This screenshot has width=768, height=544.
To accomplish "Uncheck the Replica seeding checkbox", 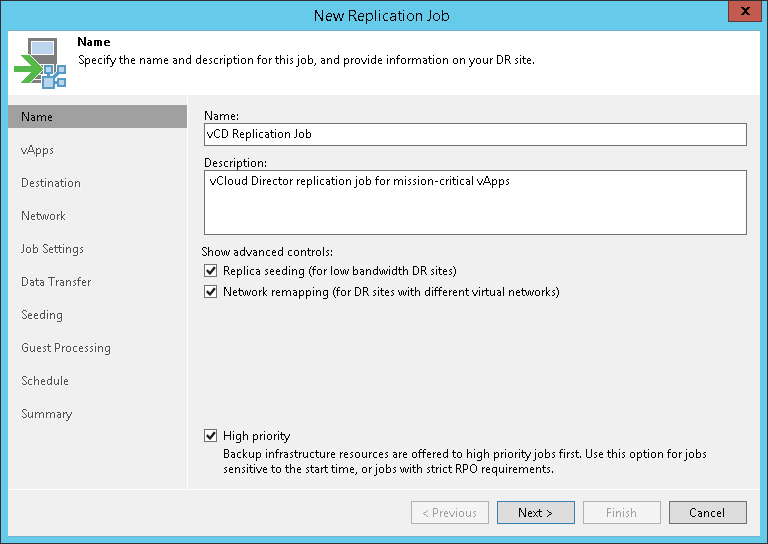I will pyautogui.click(x=210, y=271).
